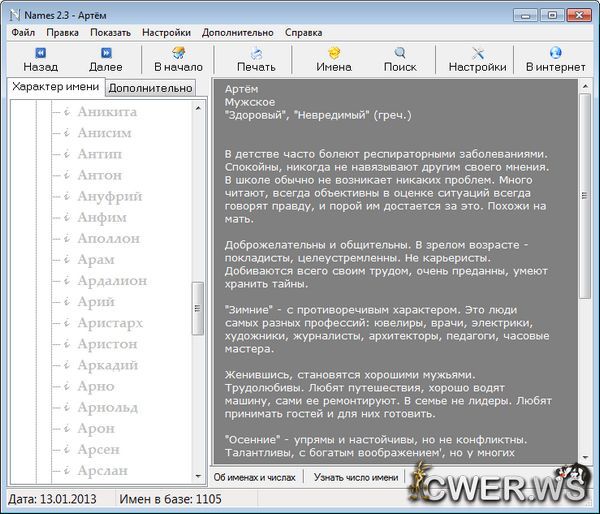
Task: Select Аполлон in the names list
Action: click(x=110, y=238)
